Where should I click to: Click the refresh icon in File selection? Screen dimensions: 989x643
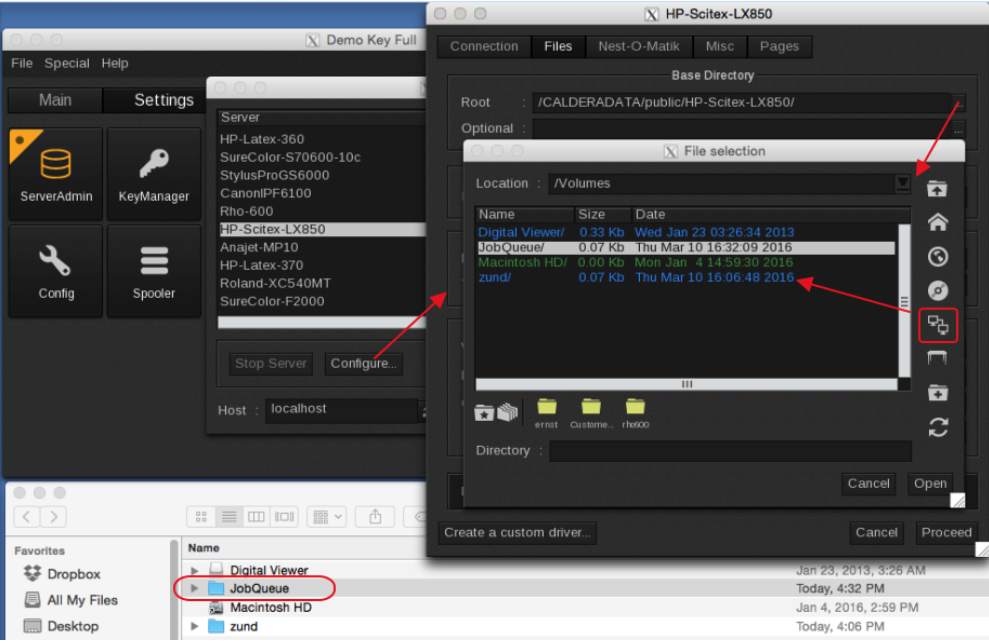point(938,427)
